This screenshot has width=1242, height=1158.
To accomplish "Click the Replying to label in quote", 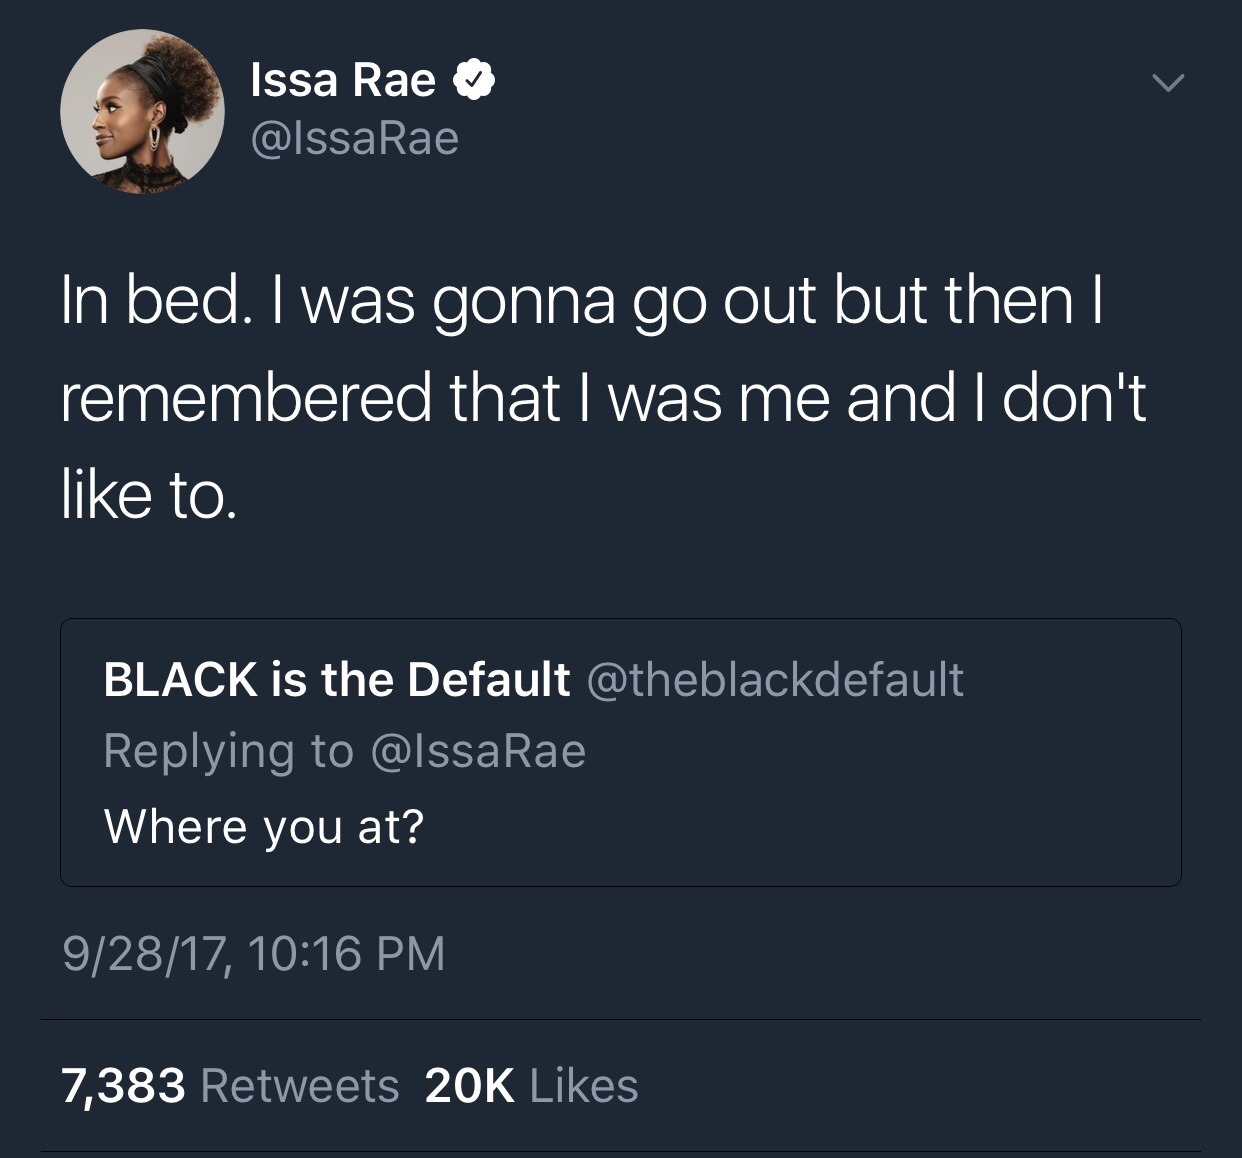I will [x=229, y=751].
